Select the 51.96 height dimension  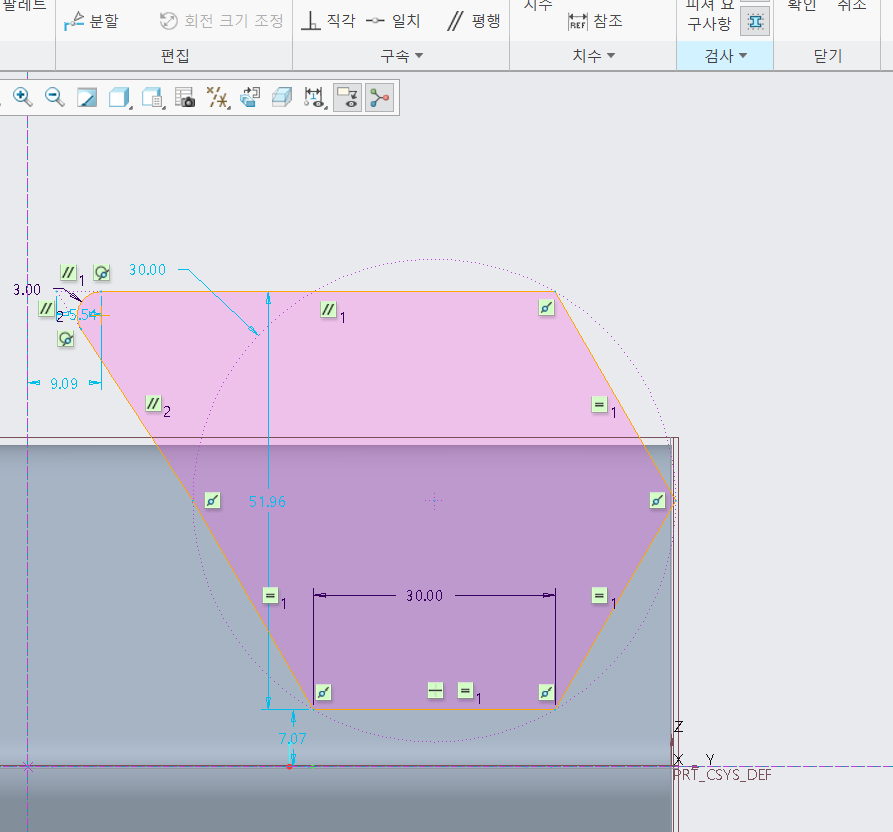(x=267, y=502)
